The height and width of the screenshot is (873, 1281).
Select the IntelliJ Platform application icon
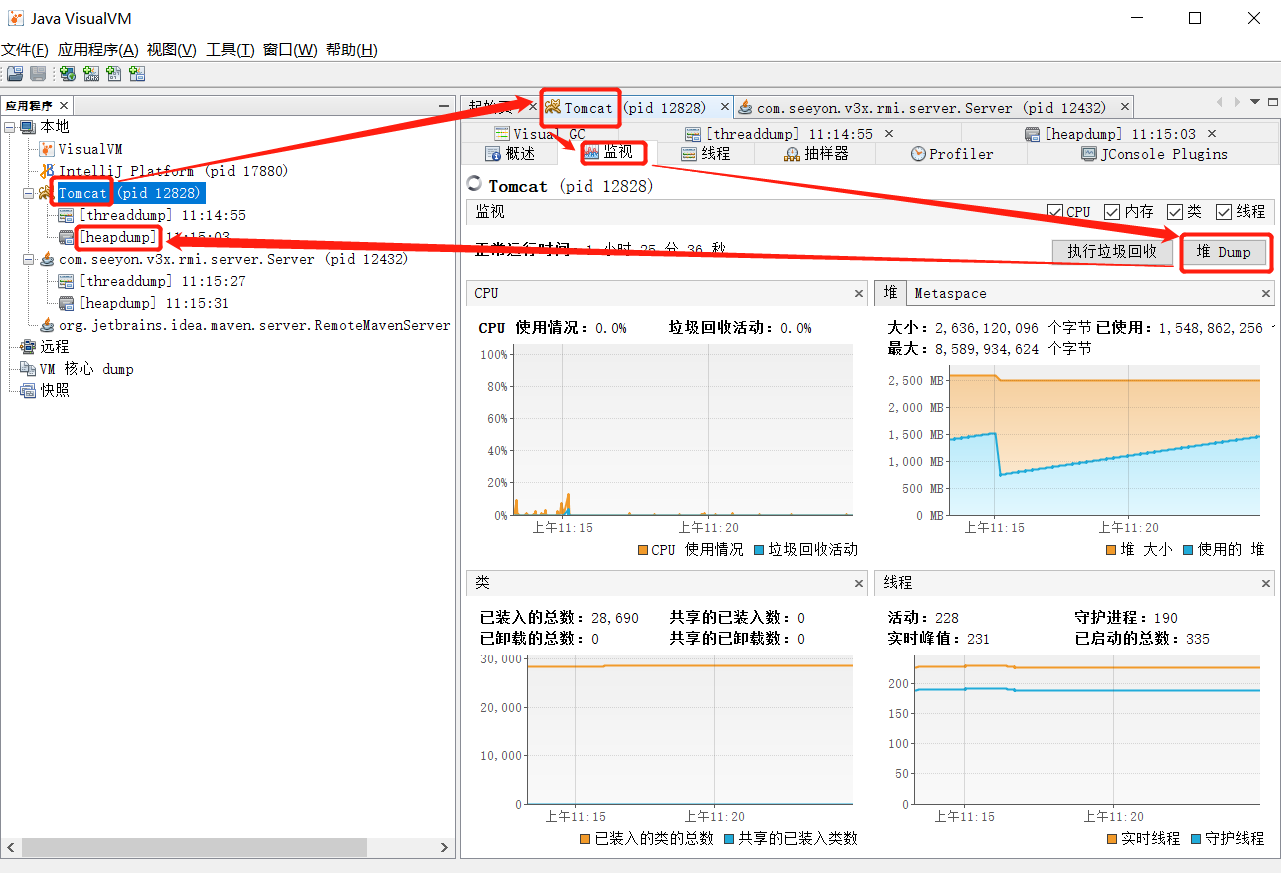point(47,171)
